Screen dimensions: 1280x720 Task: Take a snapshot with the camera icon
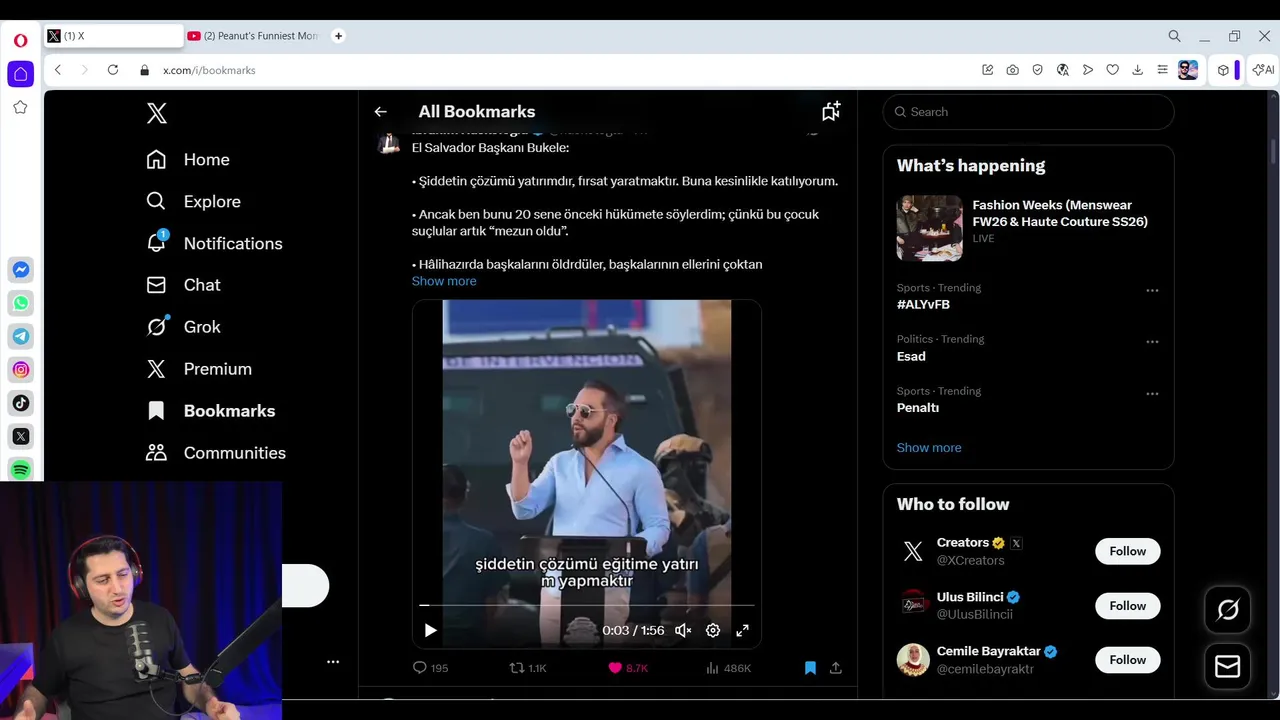(x=1013, y=70)
